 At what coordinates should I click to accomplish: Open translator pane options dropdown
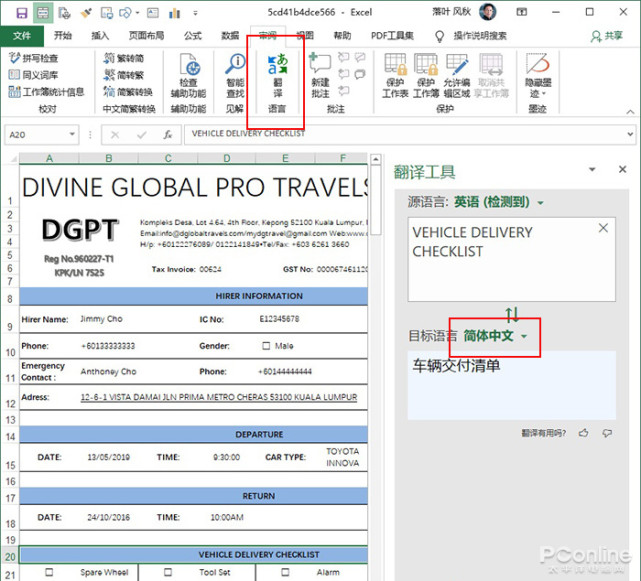pos(592,169)
